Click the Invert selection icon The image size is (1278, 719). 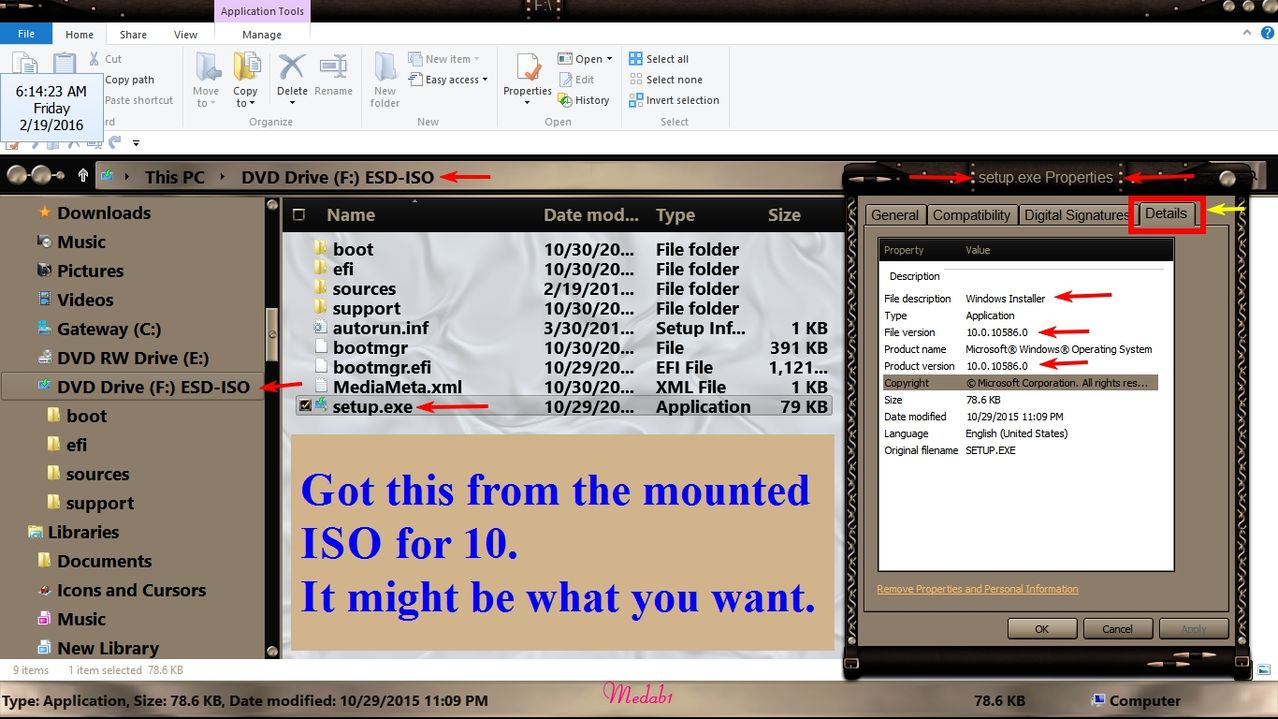pyautogui.click(x=636, y=100)
